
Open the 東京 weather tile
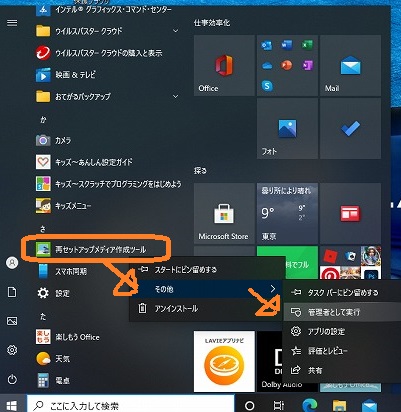click(x=287, y=213)
